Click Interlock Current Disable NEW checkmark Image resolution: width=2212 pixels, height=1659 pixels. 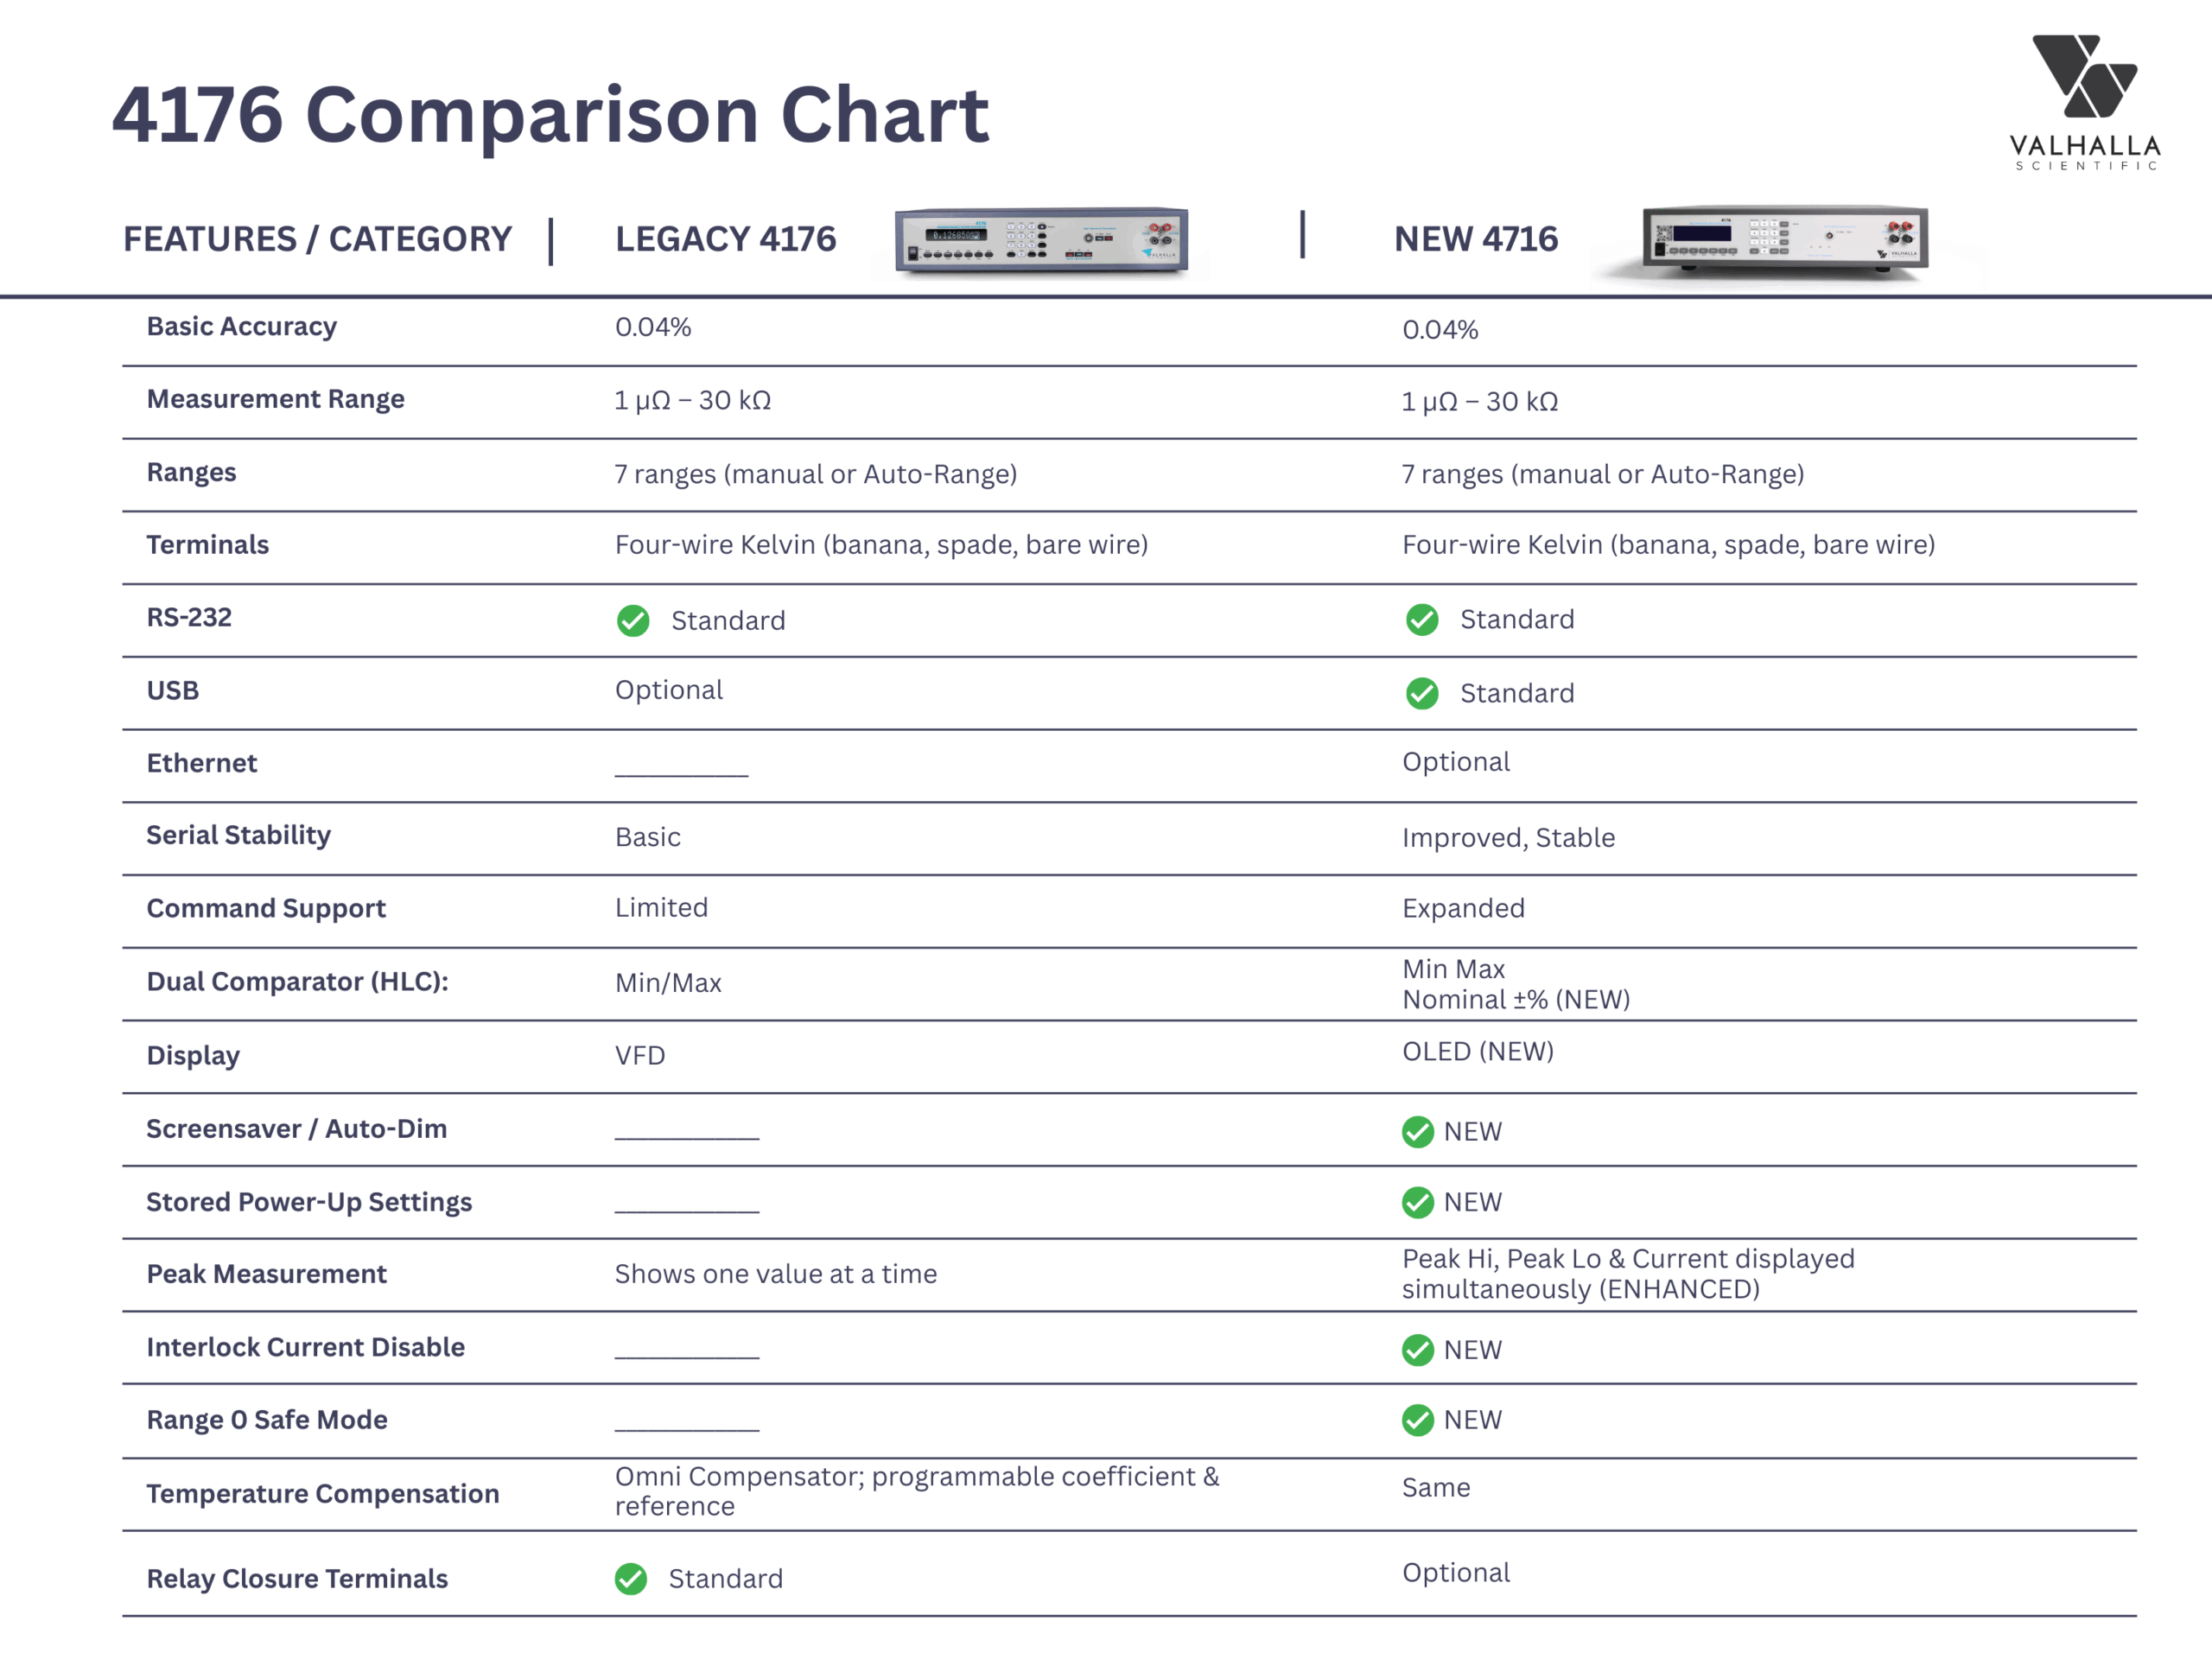point(1417,1350)
